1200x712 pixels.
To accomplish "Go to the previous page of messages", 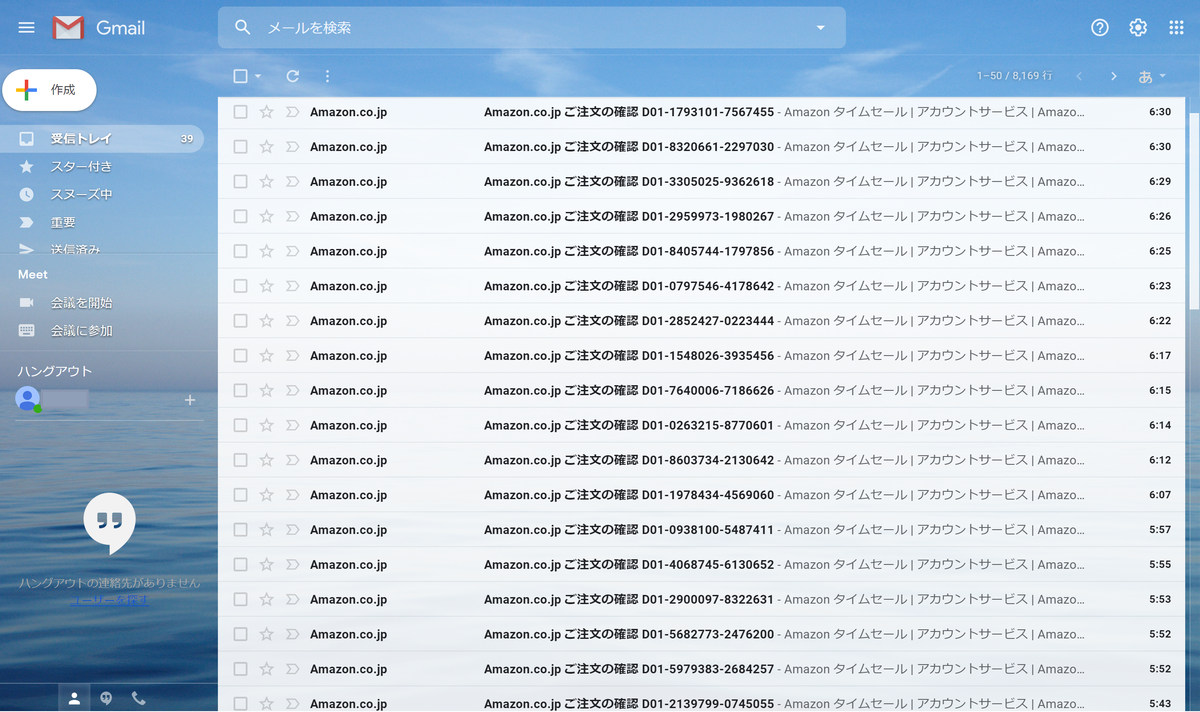I will [x=1079, y=76].
